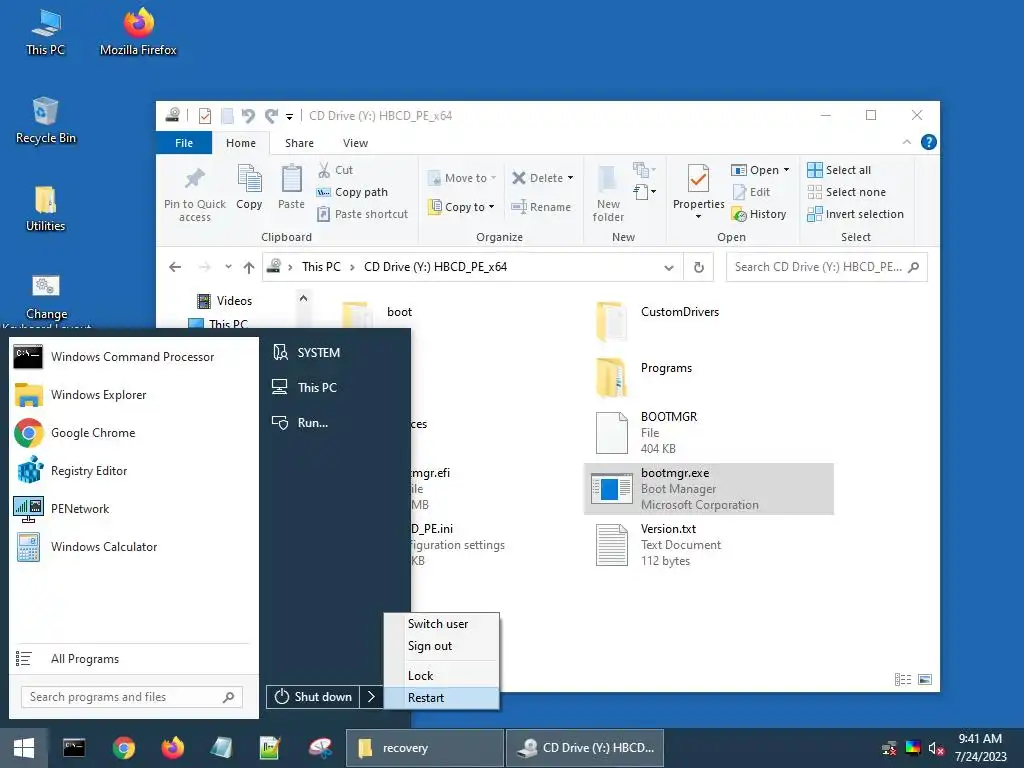Launch Windows Command Processor from Start menu
The width and height of the screenshot is (1024, 768).
133,357
